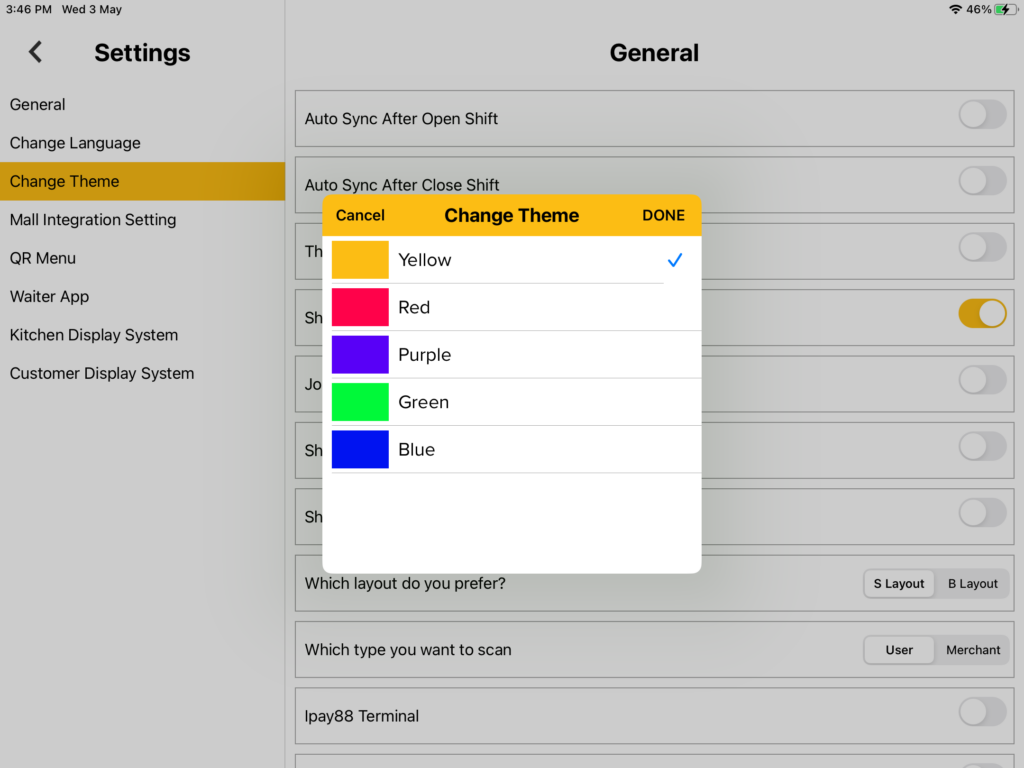Enable Auto Sync After Open Shift
The width and height of the screenshot is (1024, 768).
[981, 114]
